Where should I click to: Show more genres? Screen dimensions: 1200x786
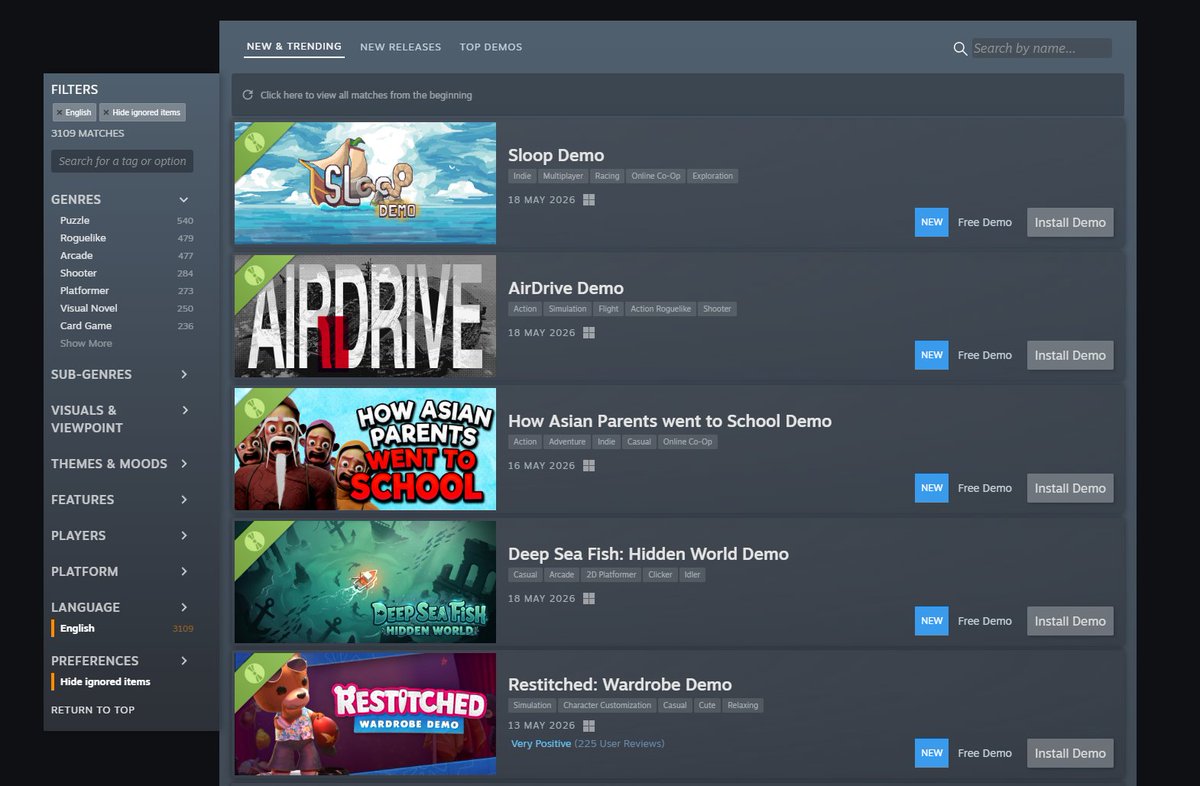[x=86, y=343]
